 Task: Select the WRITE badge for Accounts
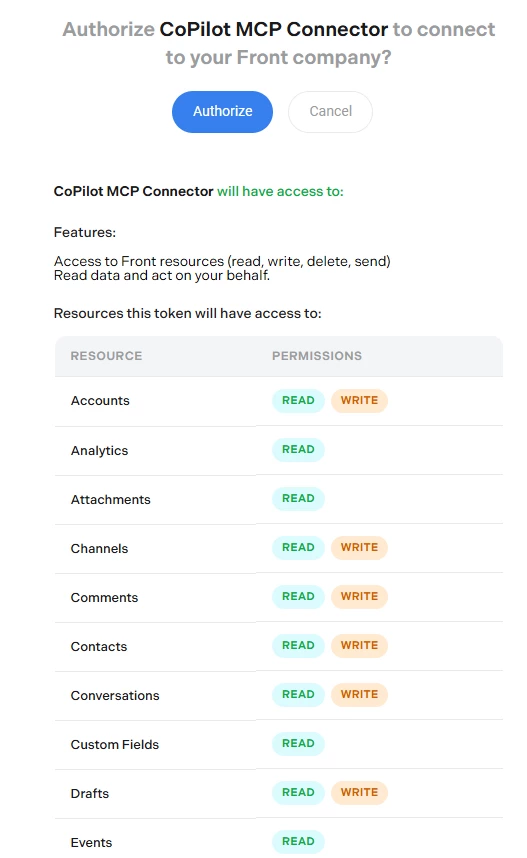pos(360,401)
